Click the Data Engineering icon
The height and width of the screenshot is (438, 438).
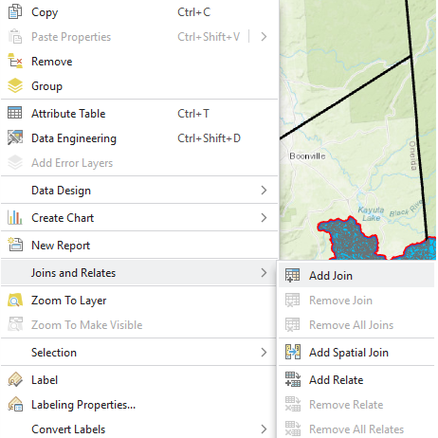[15, 138]
